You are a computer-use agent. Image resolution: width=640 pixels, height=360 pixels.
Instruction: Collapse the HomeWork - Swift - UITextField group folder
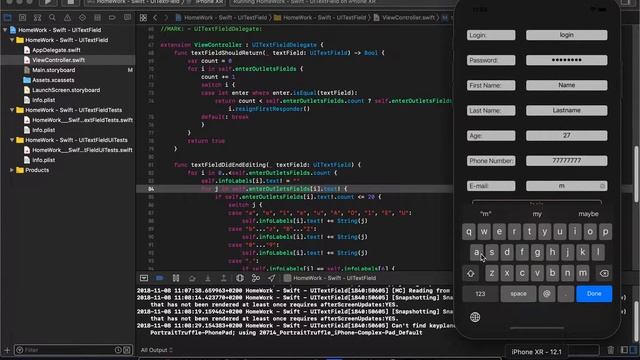pyautogui.click(x=12, y=40)
